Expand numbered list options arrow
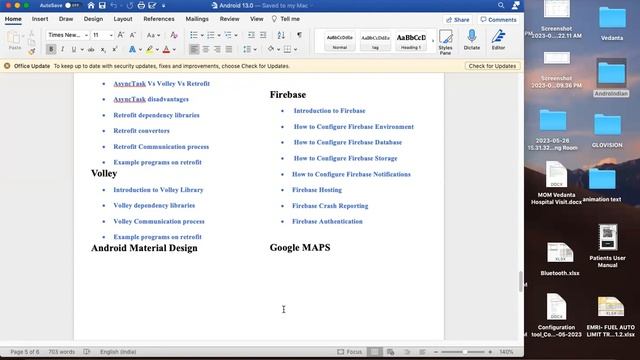Screen dimensions: 640x360 point(219,36)
